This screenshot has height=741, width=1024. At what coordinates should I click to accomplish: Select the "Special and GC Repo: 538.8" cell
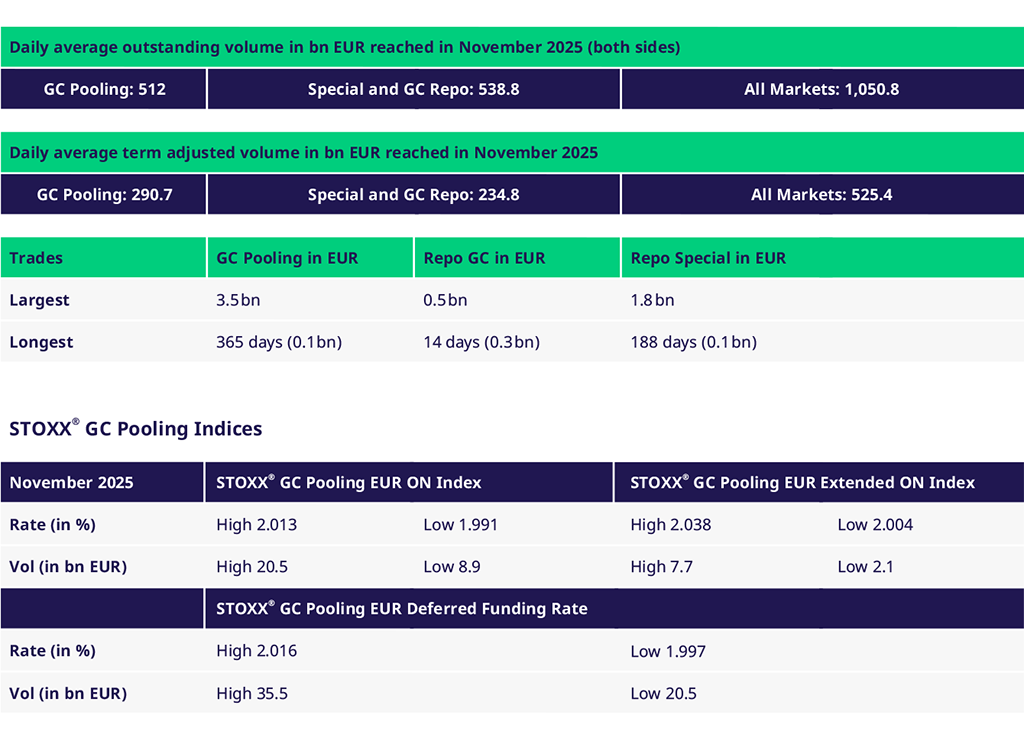[413, 89]
